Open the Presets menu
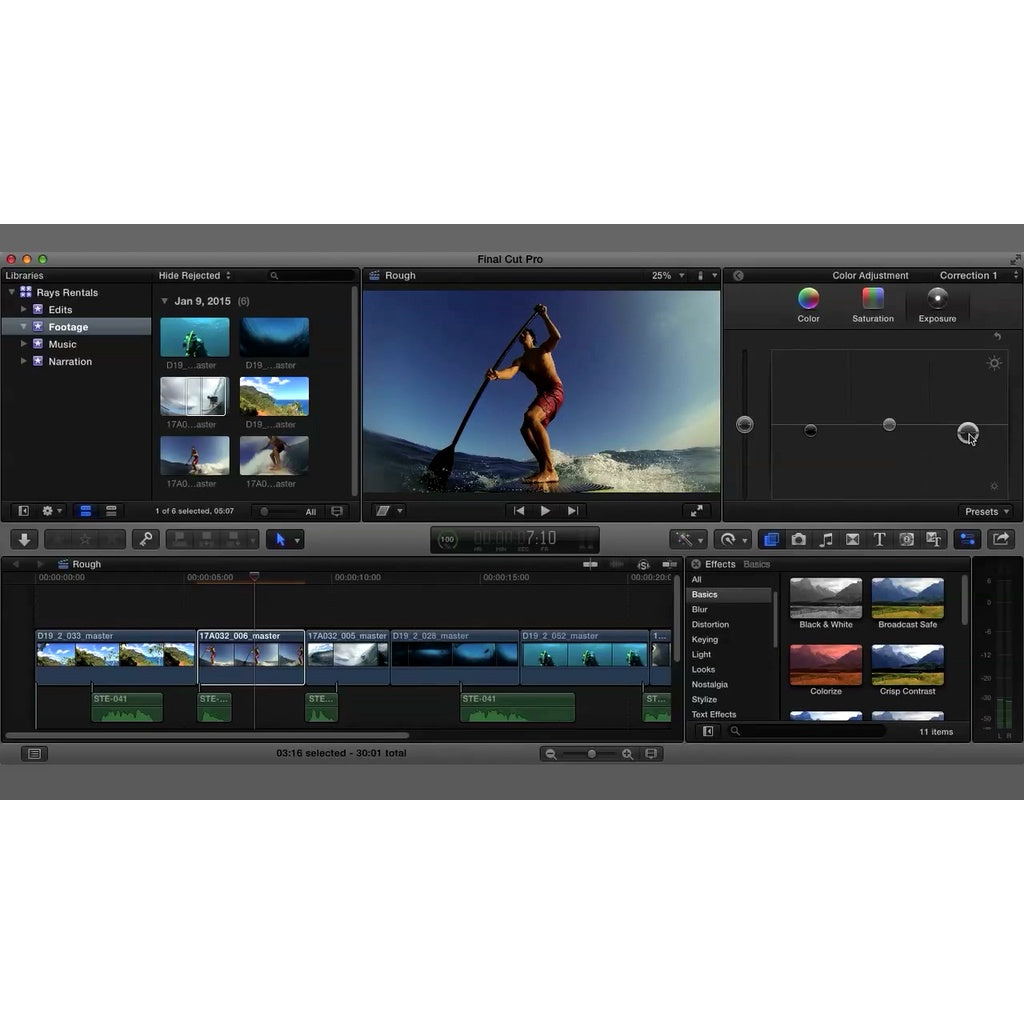Viewport: 1024px width, 1024px height. [984, 511]
